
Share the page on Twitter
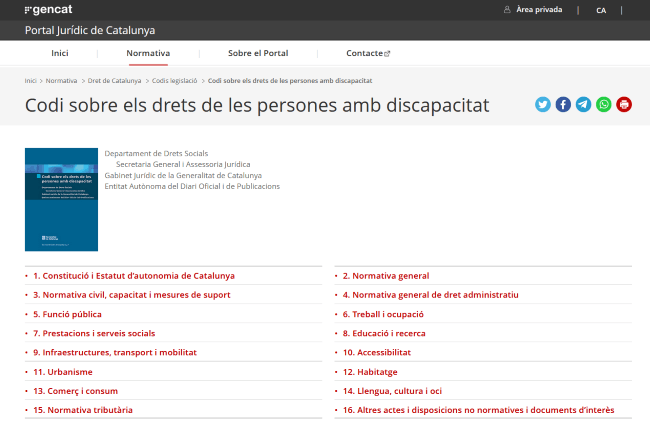coord(543,104)
